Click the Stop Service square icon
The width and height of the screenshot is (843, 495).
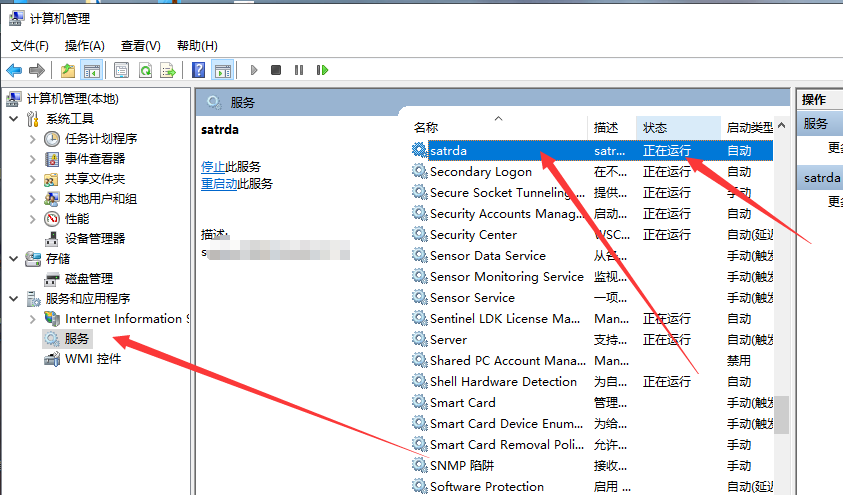pyautogui.click(x=276, y=70)
